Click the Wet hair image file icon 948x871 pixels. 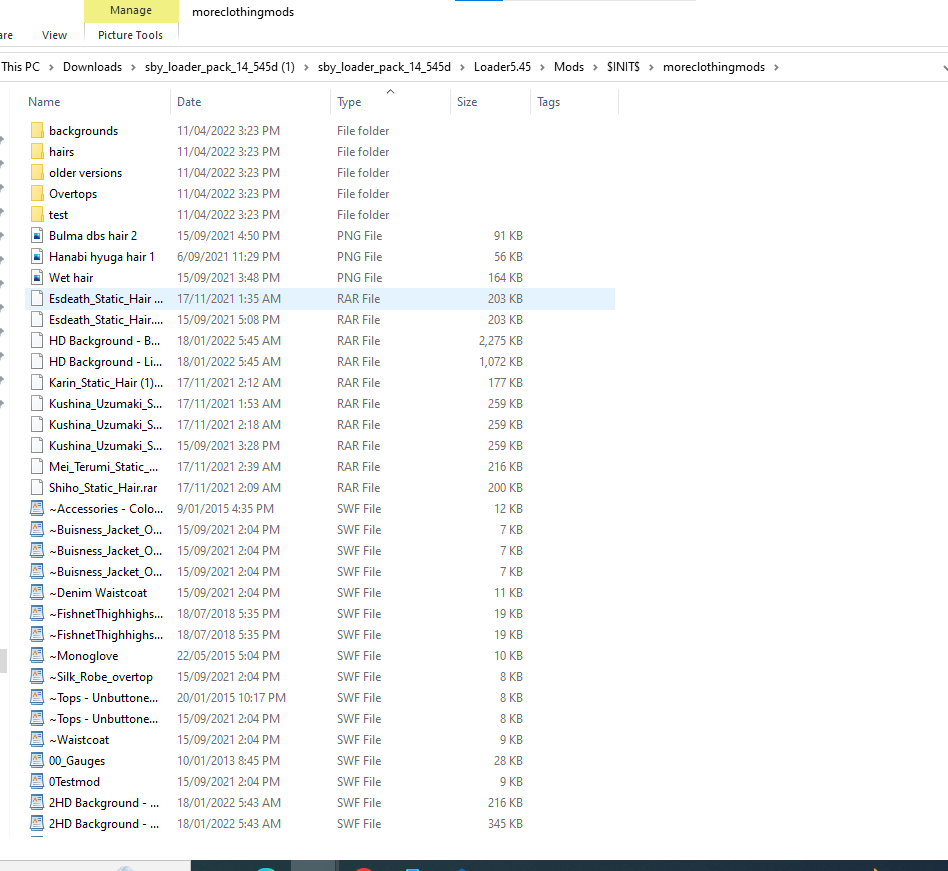tap(37, 278)
